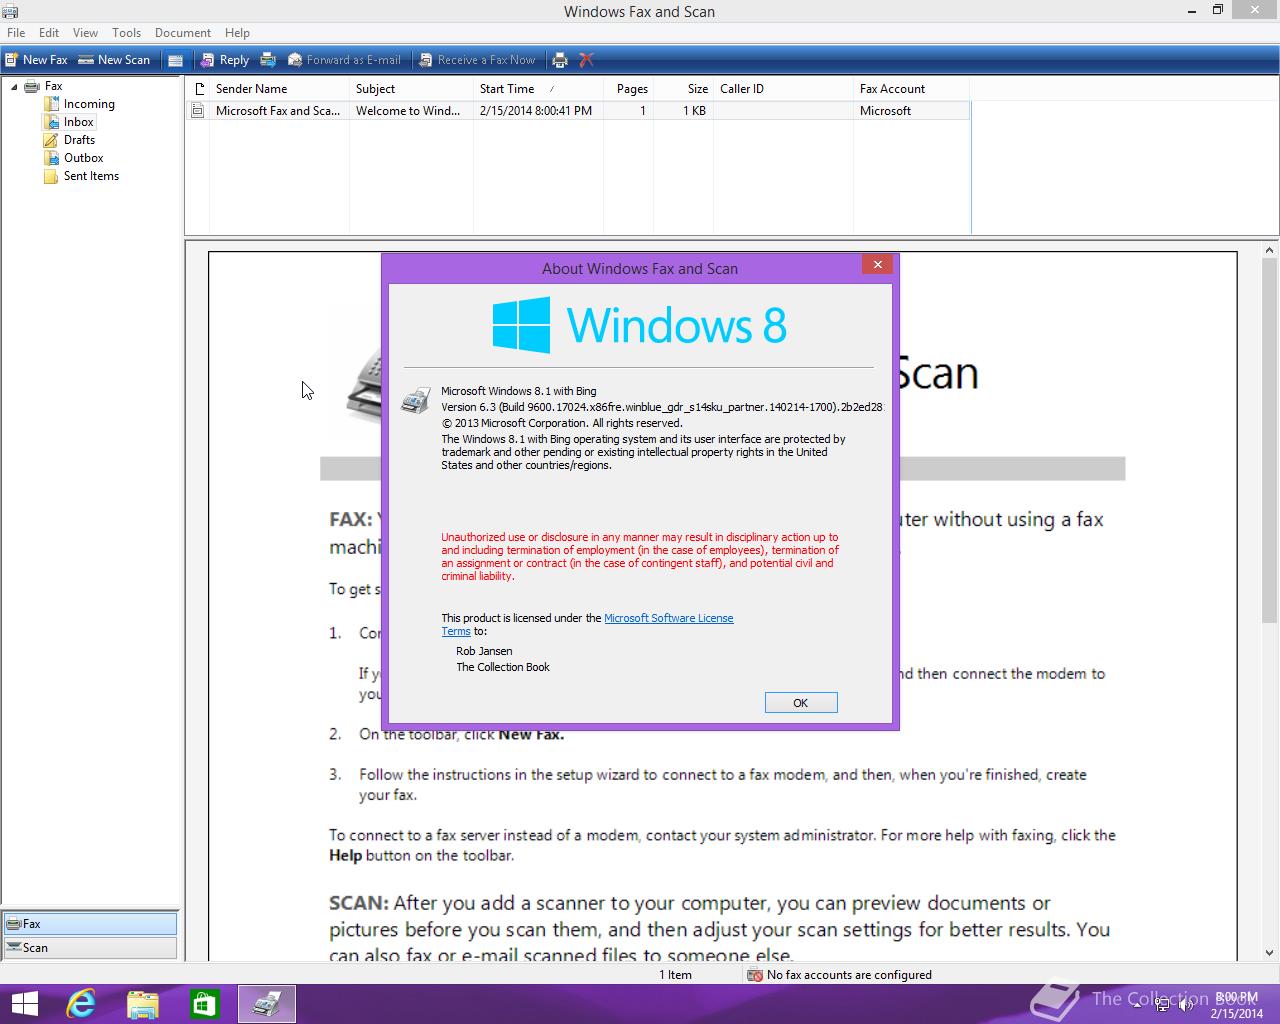Switch to the Scan view button

[x=90, y=948]
